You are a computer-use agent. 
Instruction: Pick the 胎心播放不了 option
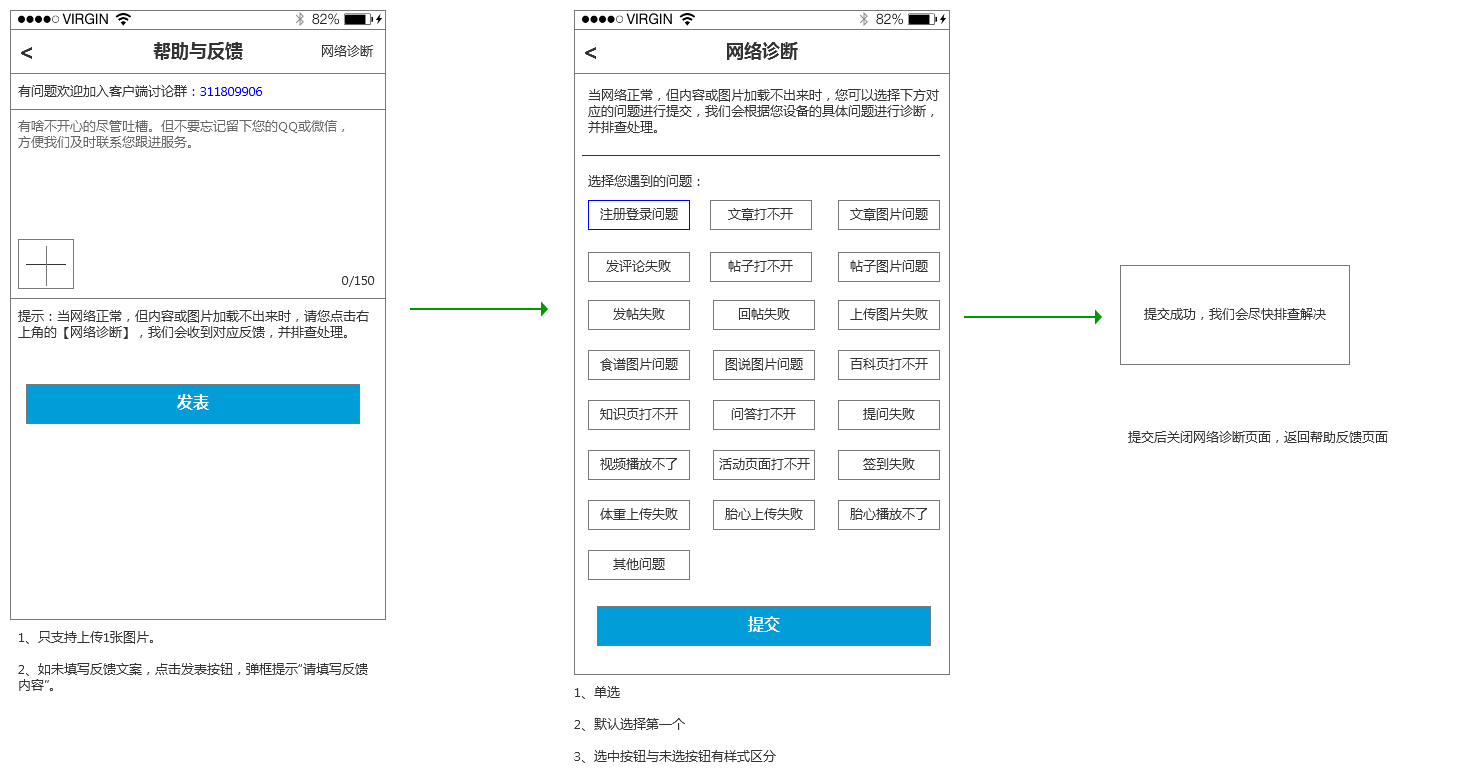888,515
